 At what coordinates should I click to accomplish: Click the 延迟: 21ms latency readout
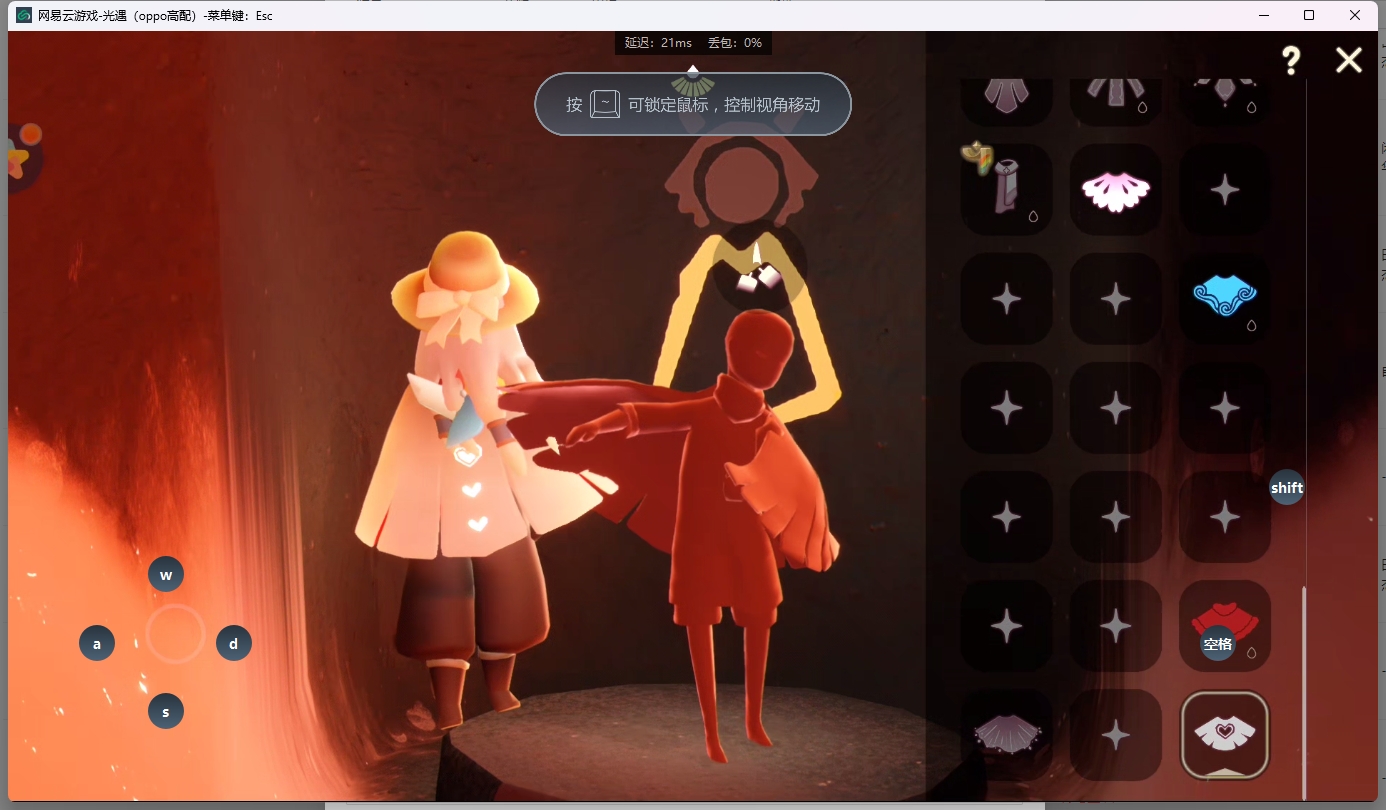(x=658, y=43)
